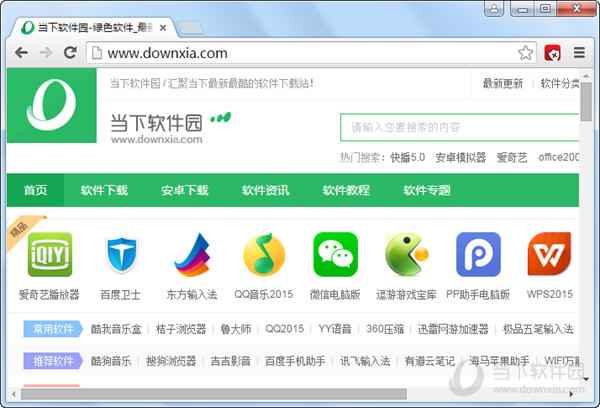Open the 安卓下载 navigation item
The width and height of the screenshot is (600, 408).
(x=185, y=190)
